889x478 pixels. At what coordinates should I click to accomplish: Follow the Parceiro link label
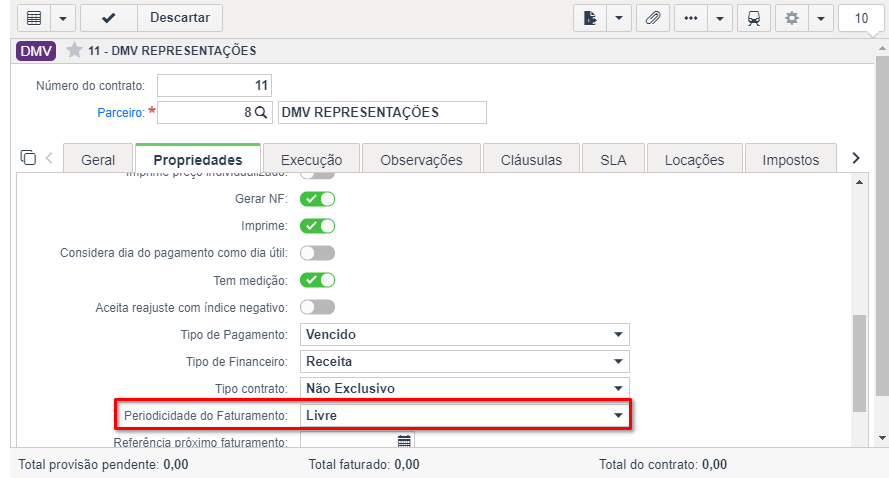[x=121, y=113]
